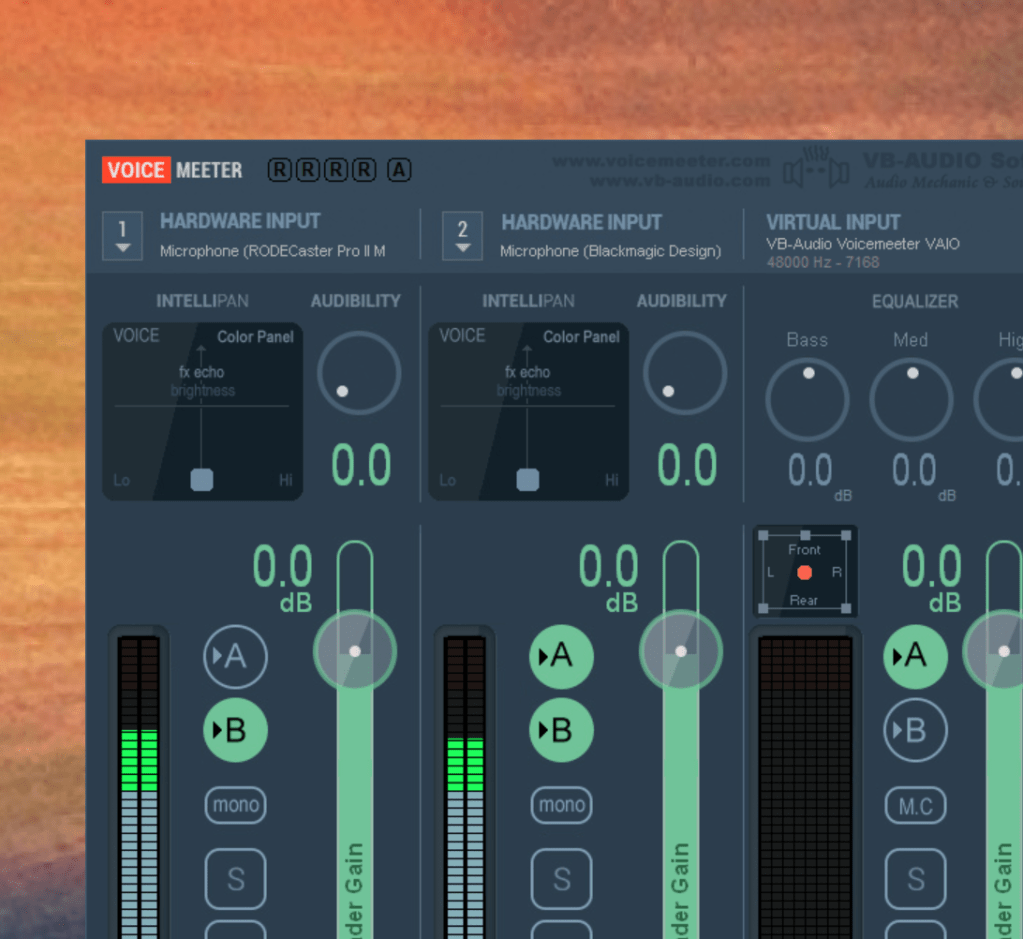Click the Bass equalizer knob
This screenshot has height=939, width=1023.
[x=808, y=399]
